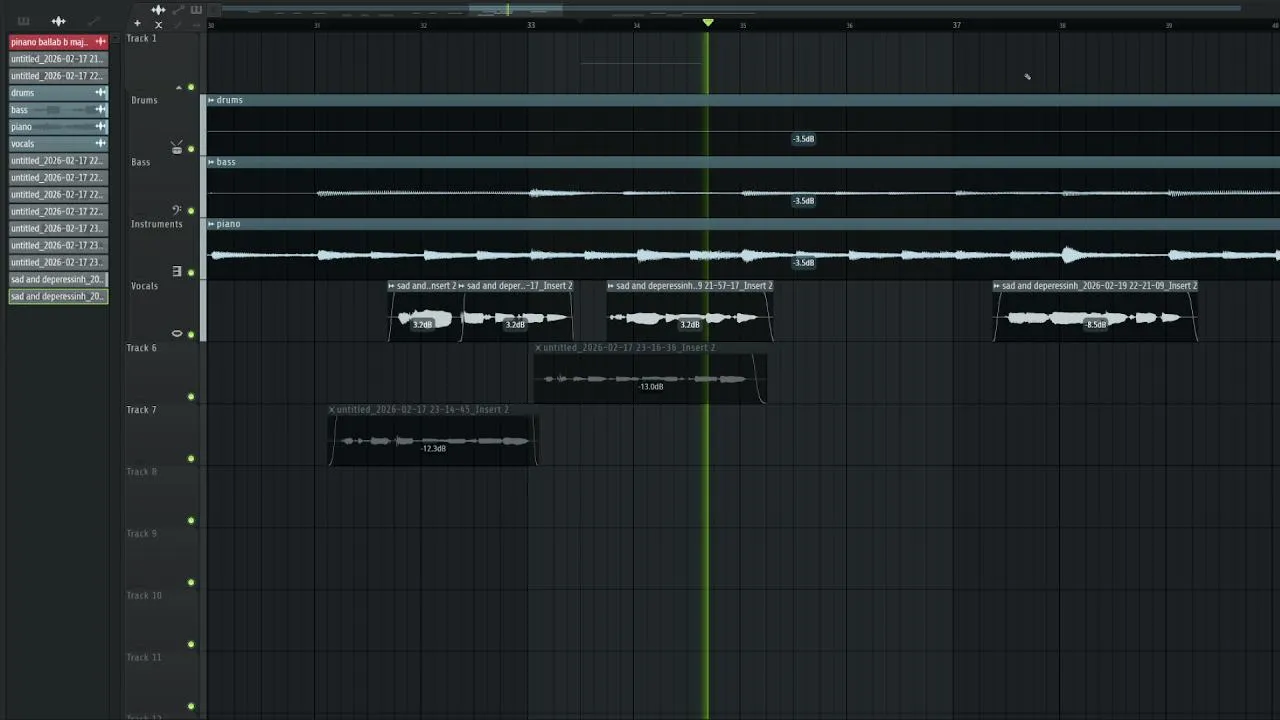The image size is (1280, 720).
Task: Select the bass clef icon on Bass track
Action: click(x=177, y=210)
